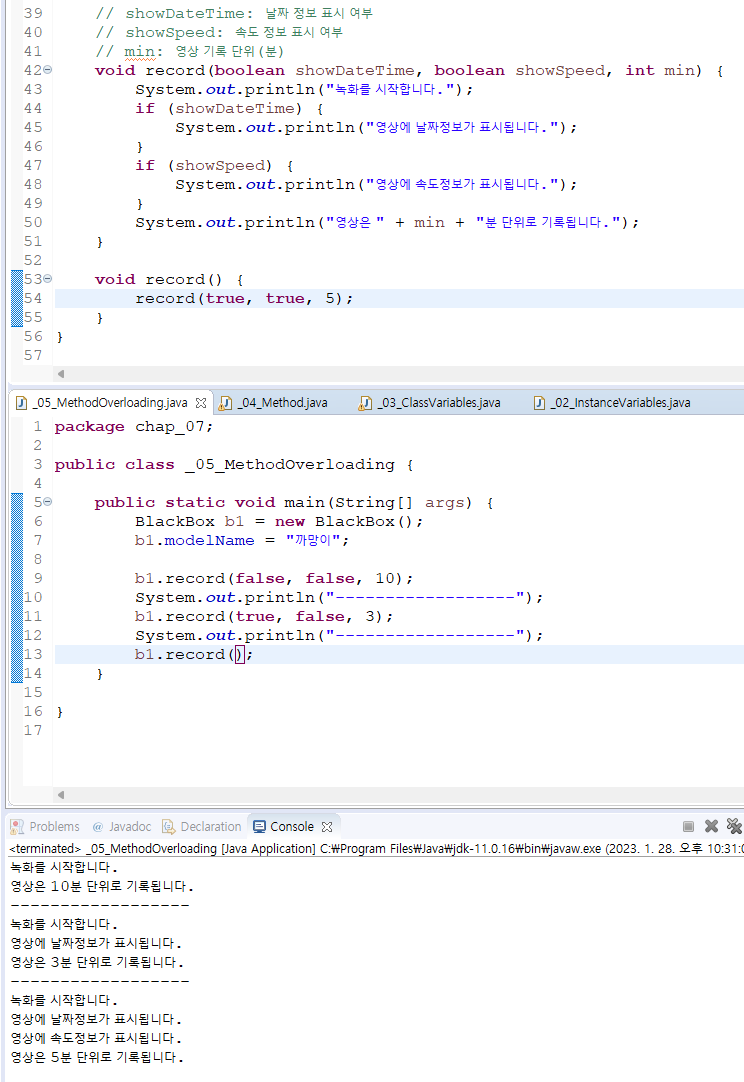The image size is (744, 1082).
Task: Close the _05_MethodOverloading.java editor tab
Action: pos(201,402)
